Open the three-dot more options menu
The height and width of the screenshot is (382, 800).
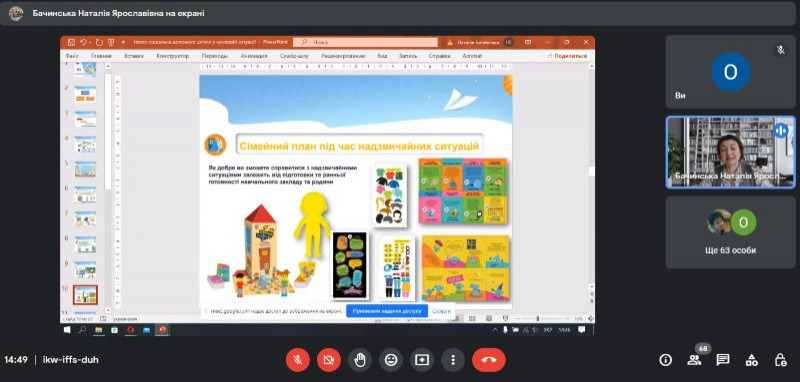click(x=453, y=360)
